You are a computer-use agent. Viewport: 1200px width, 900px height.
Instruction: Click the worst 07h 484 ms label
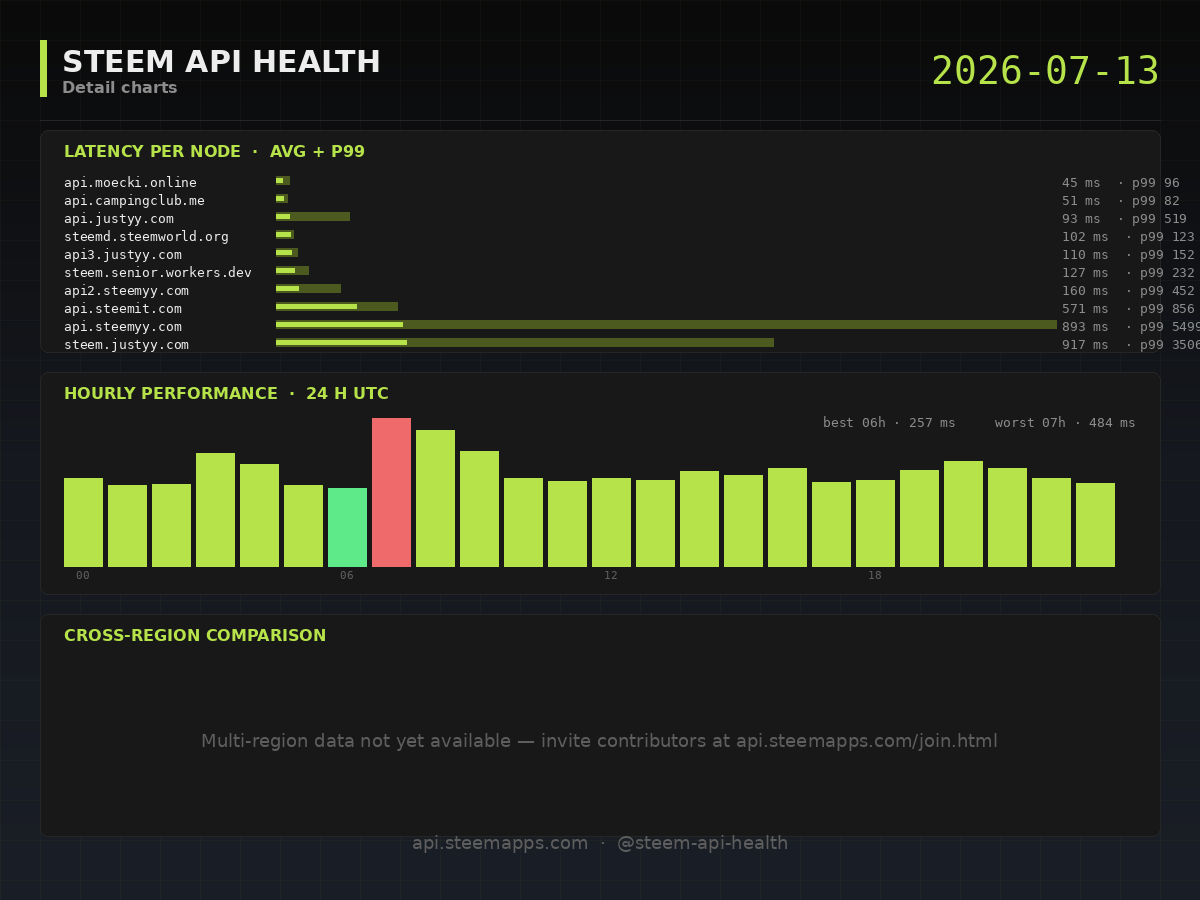pyautogui.click(x=1065, y=423)
